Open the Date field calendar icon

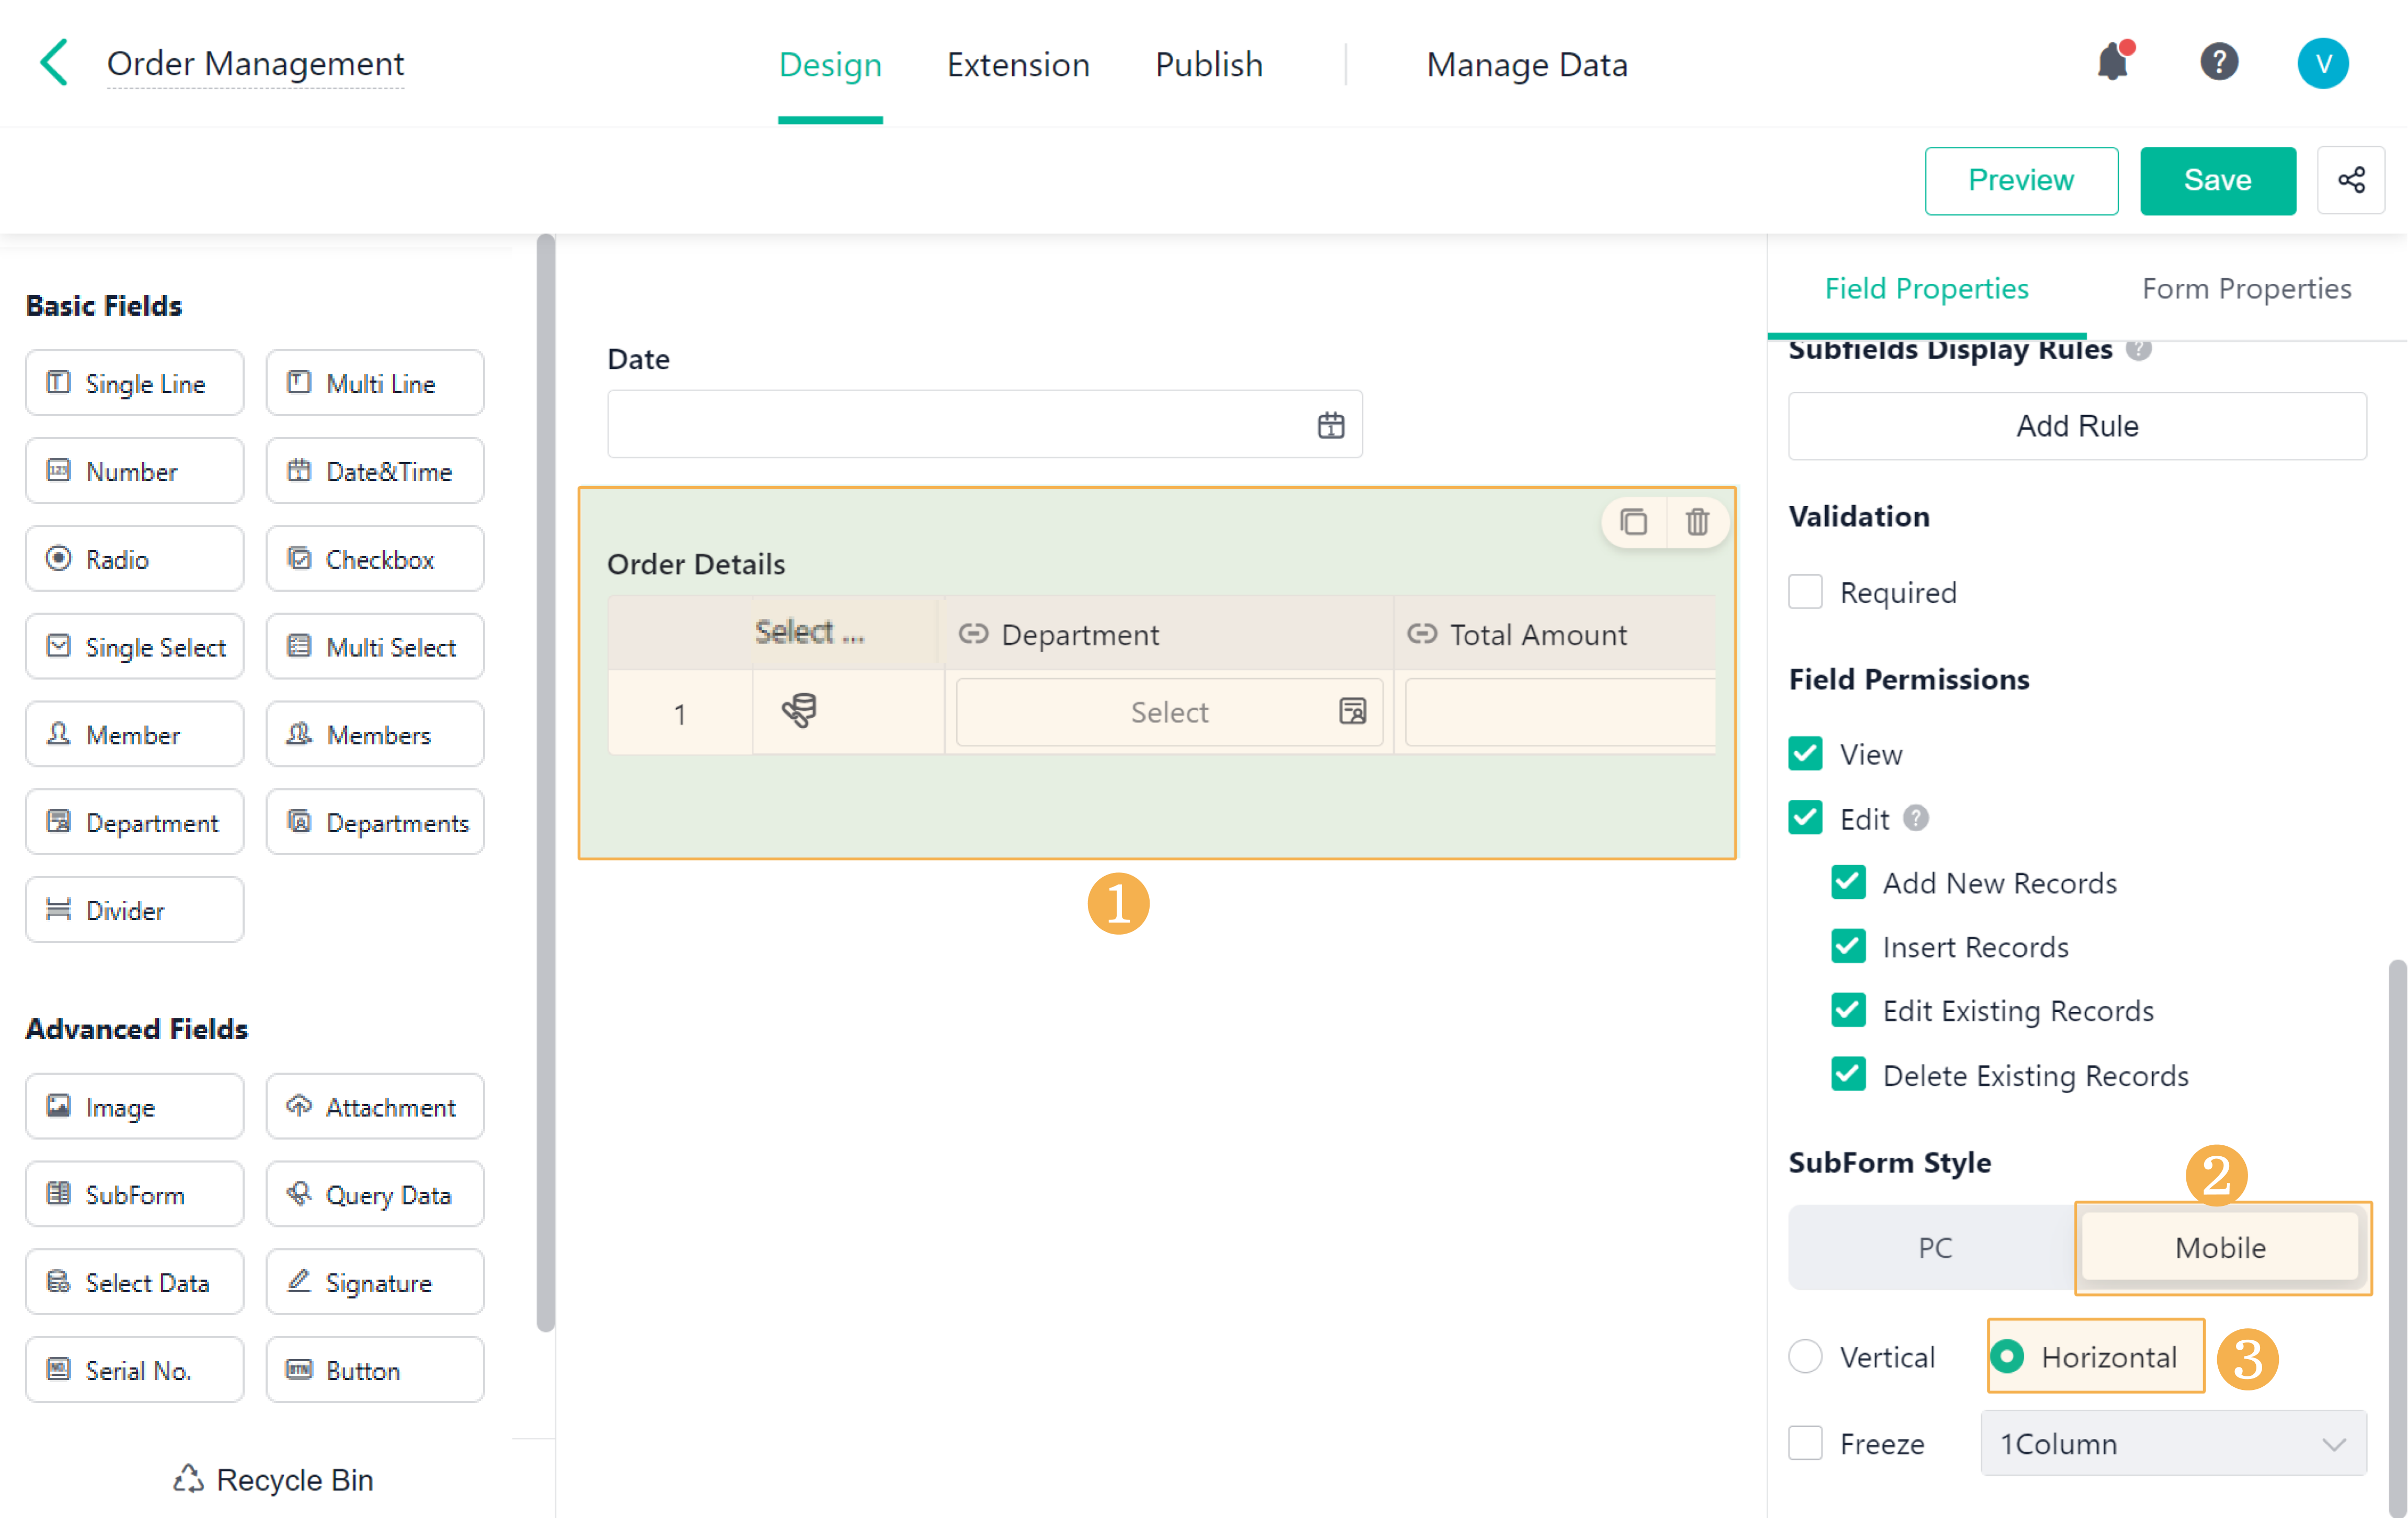pyautogui.click(x=1330, y=425)
